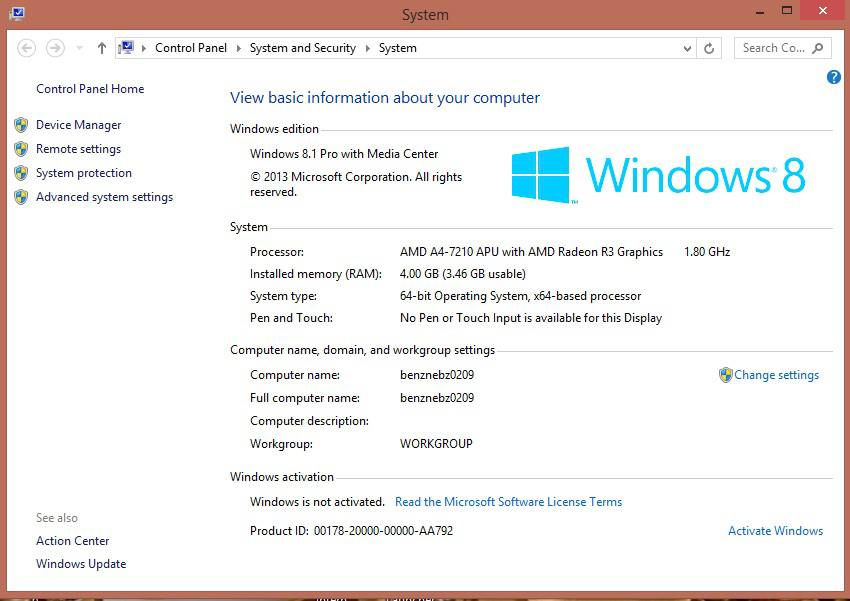Open recent locations dropdown arrow
The image size is (850, 601).
[79, 48]
